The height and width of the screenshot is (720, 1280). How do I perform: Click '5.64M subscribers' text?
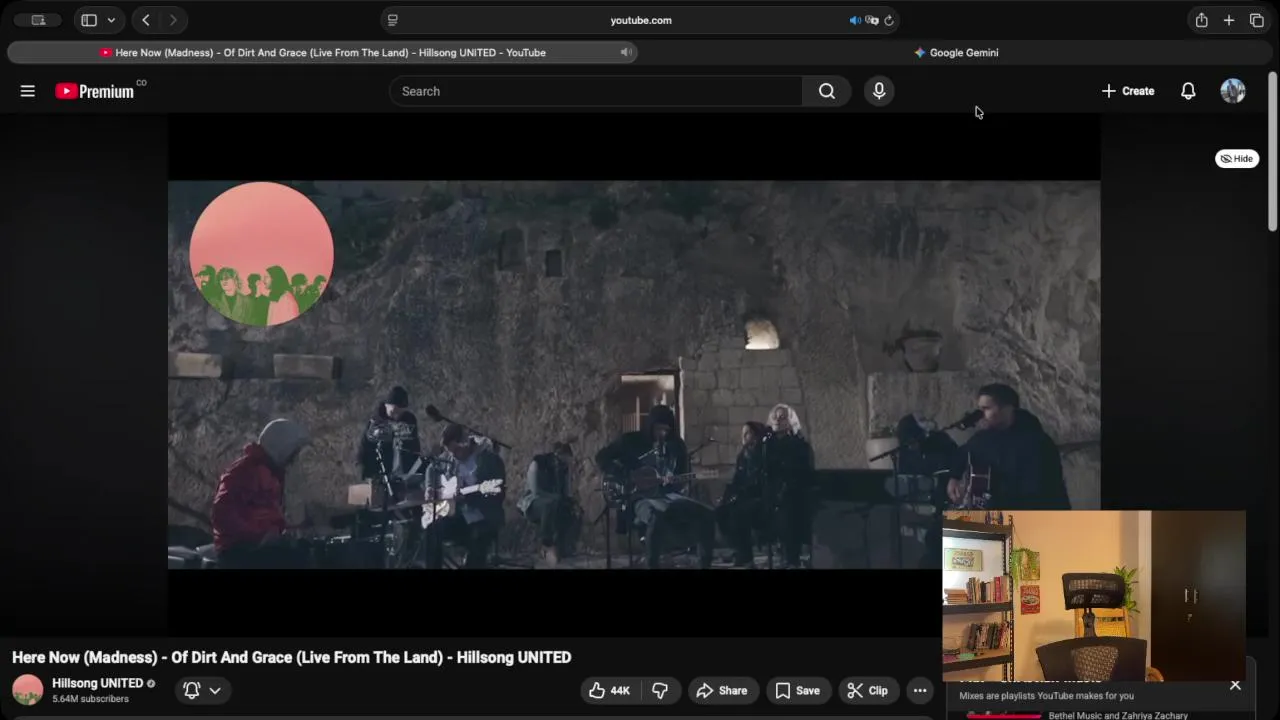tap(90, 699)
